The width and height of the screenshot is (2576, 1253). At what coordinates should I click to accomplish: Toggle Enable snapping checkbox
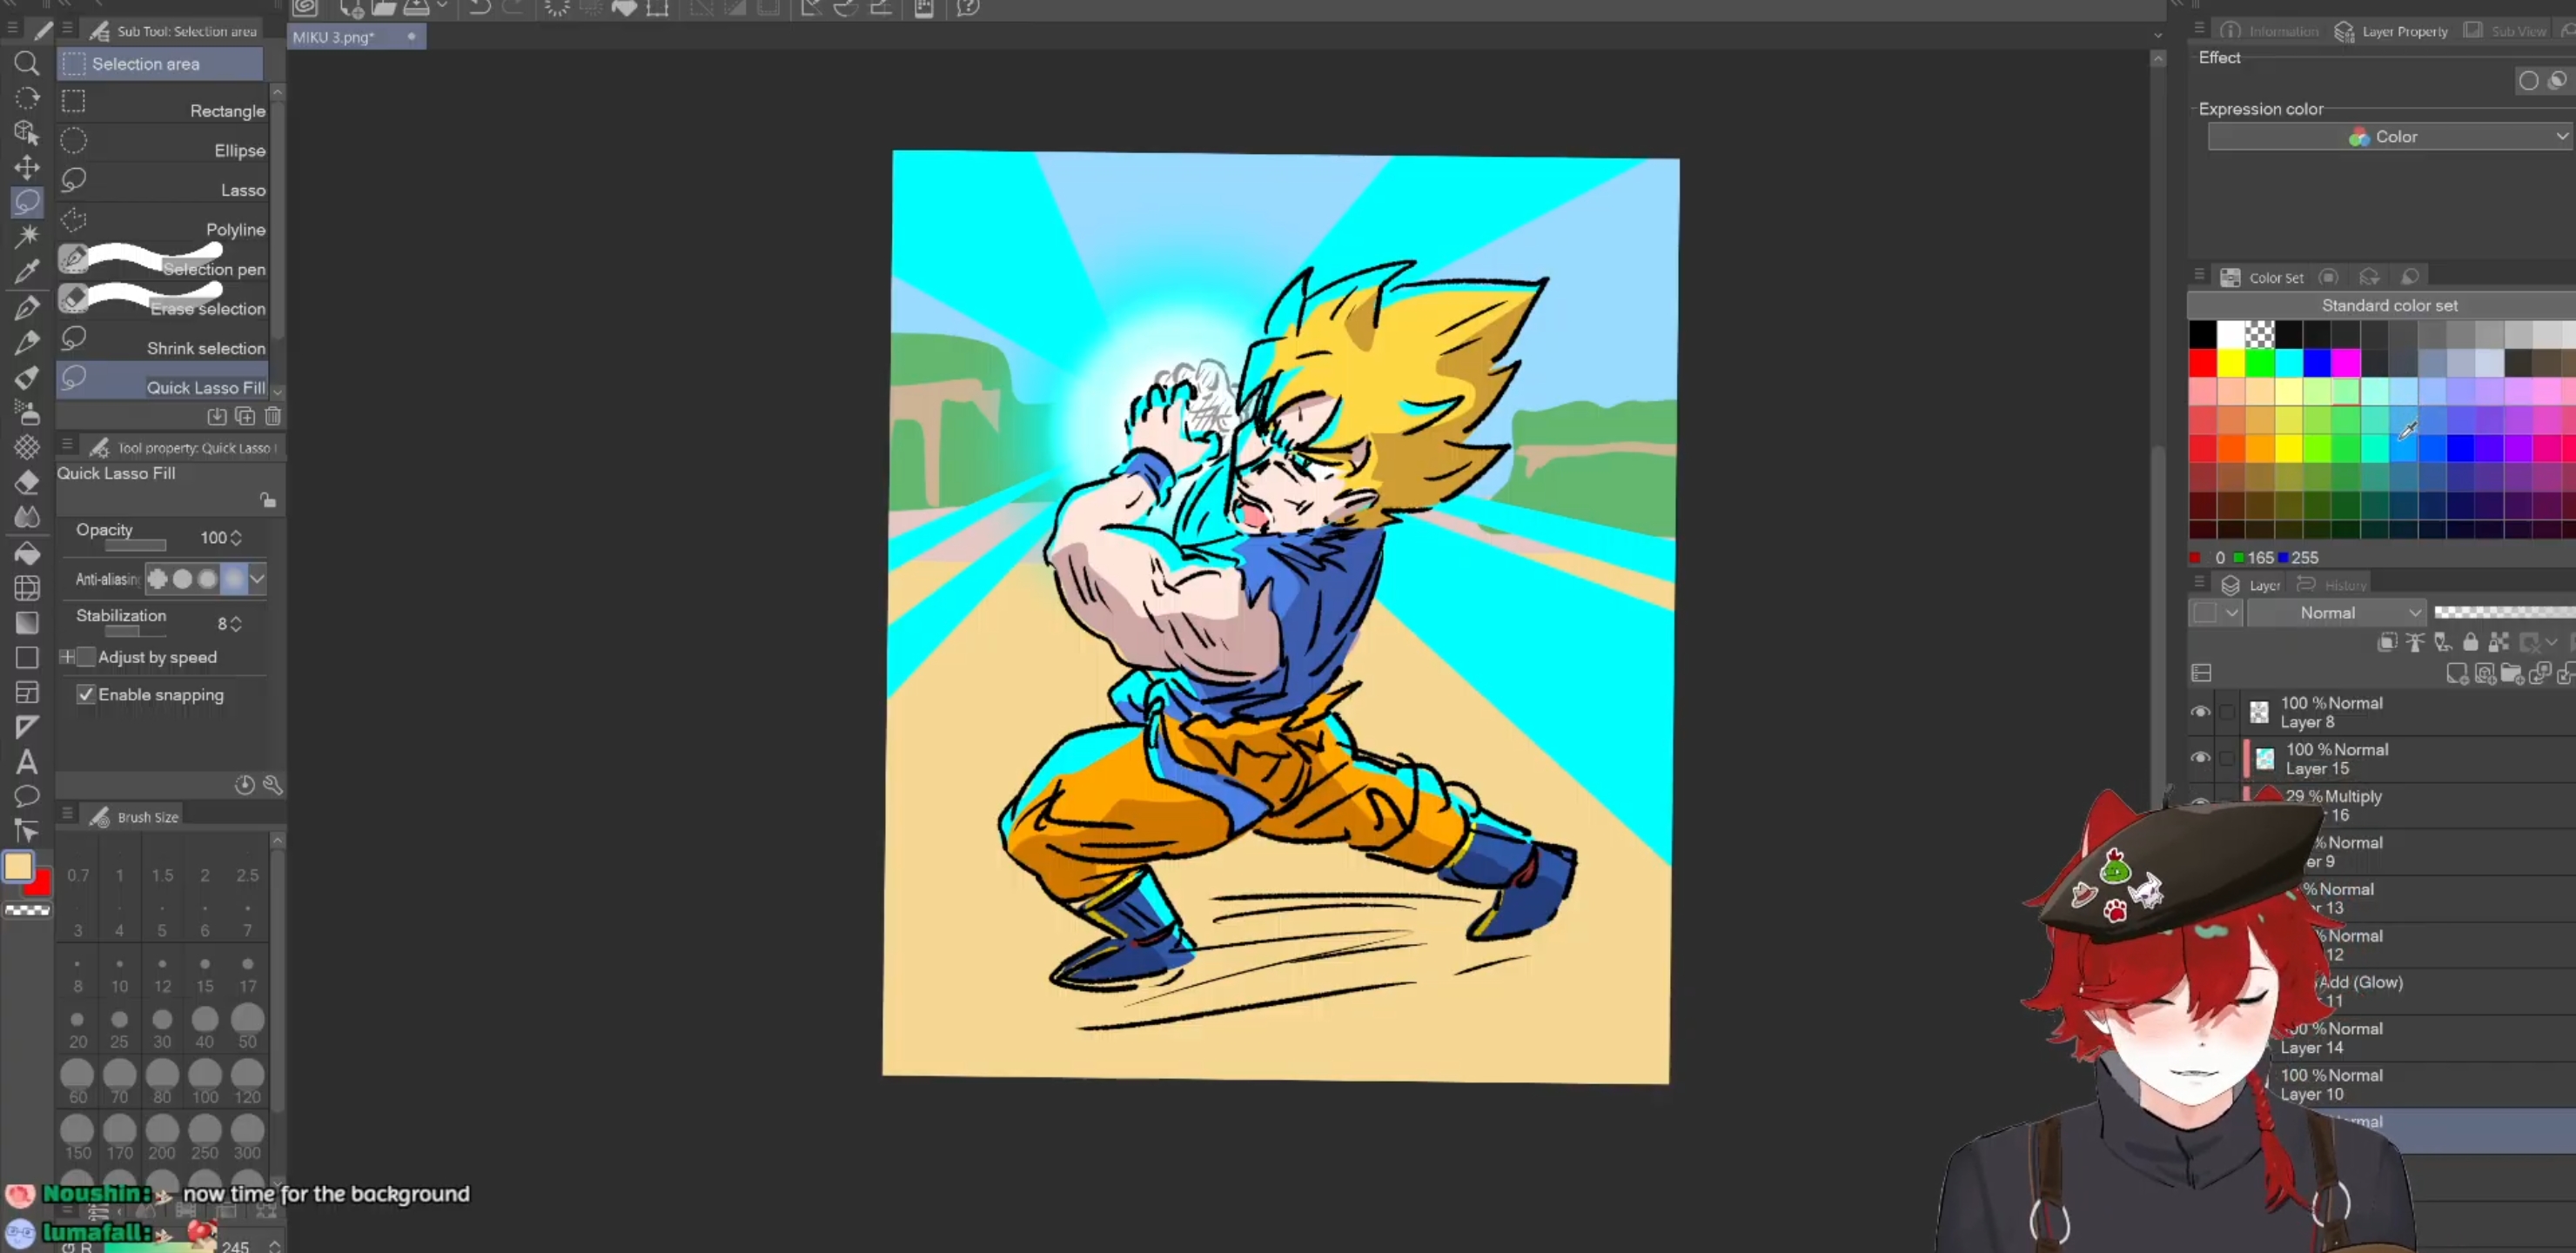click(86, 694)
